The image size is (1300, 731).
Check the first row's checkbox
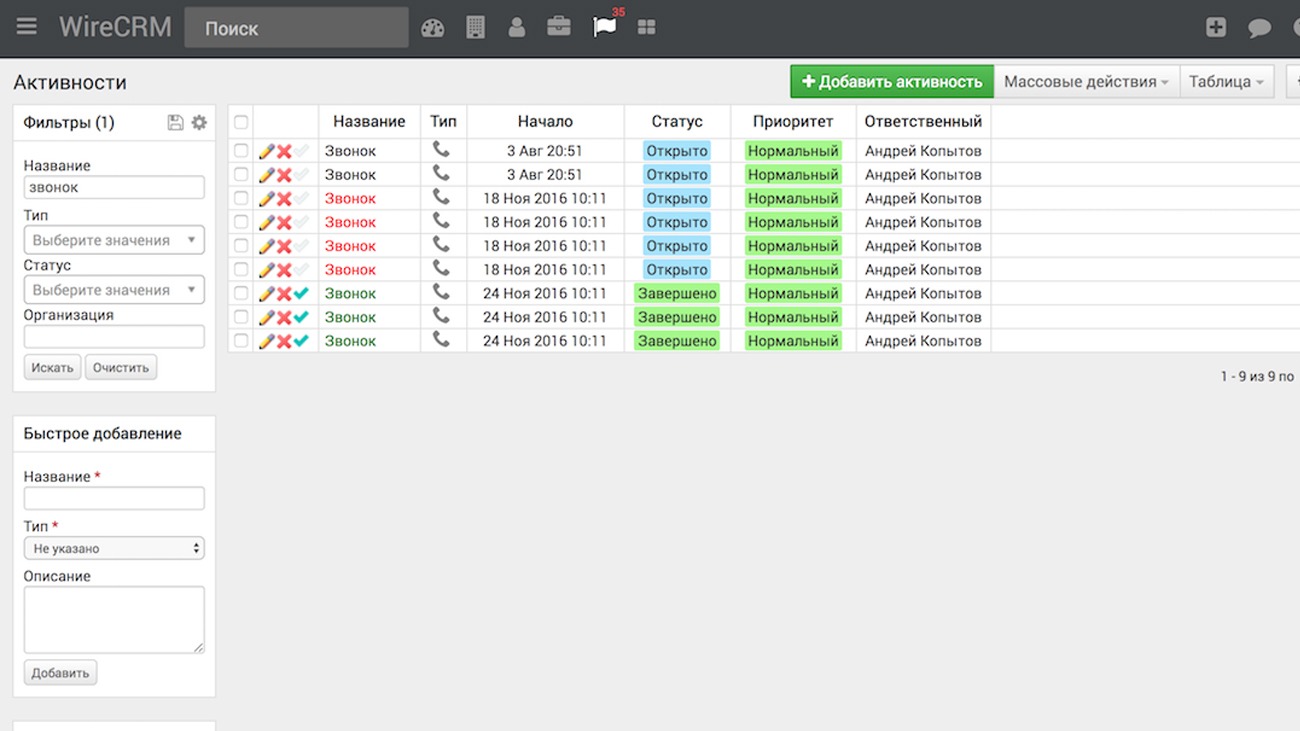[x=241, y=151]
